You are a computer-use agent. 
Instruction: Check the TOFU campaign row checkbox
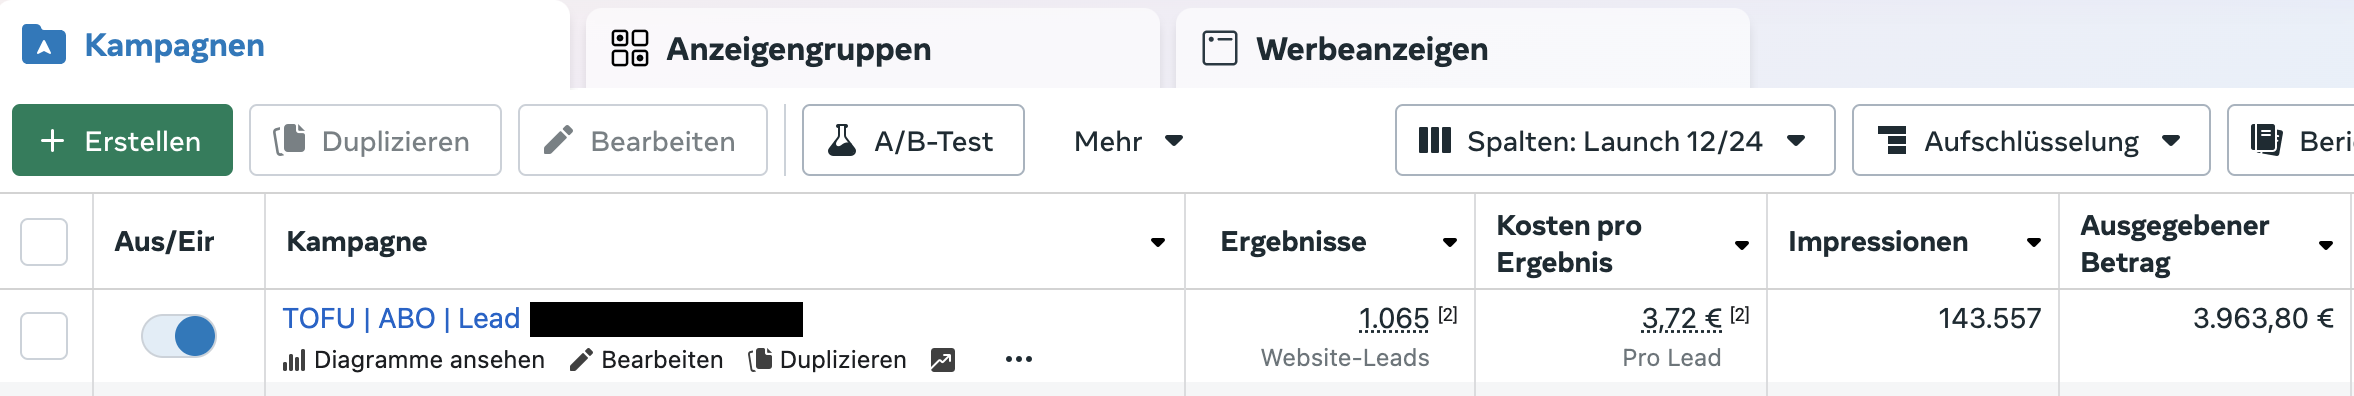click(x=44, y=336)
